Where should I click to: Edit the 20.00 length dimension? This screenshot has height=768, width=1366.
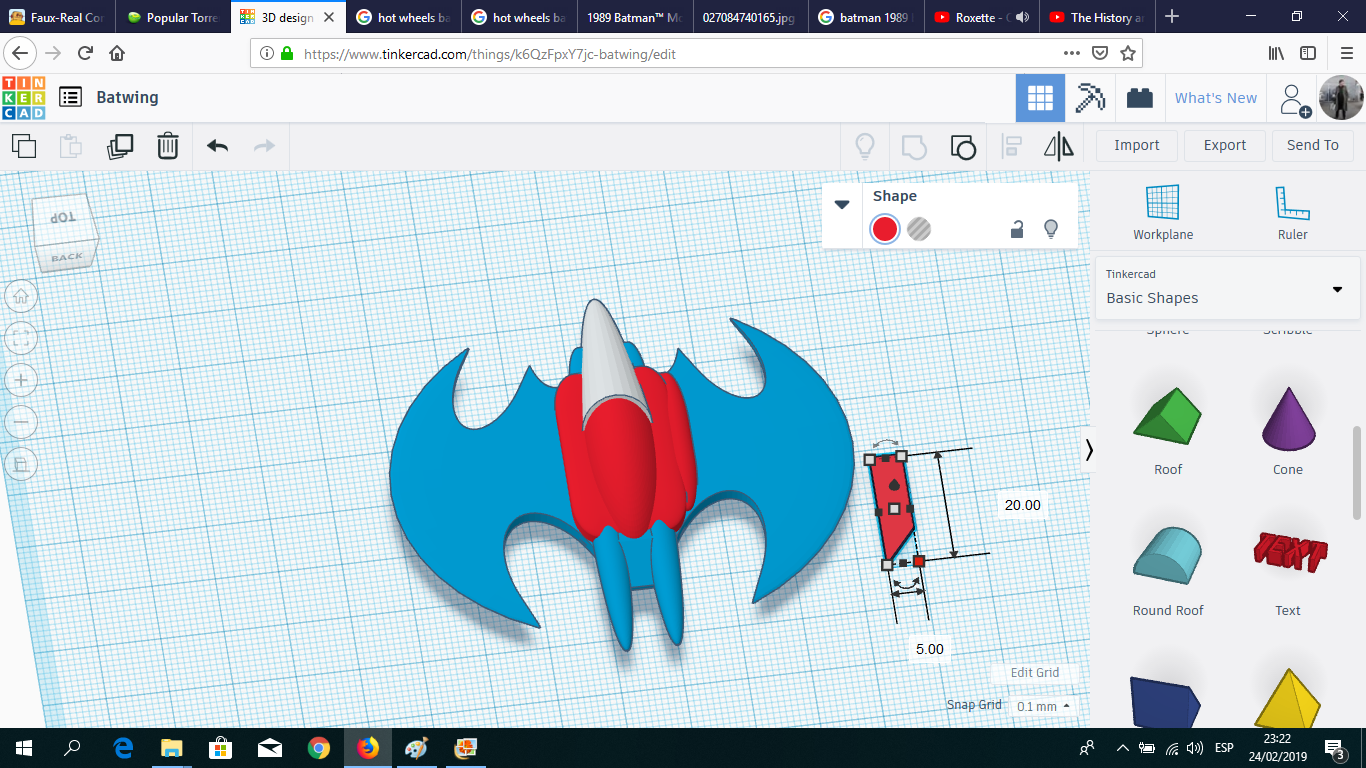1023,505
